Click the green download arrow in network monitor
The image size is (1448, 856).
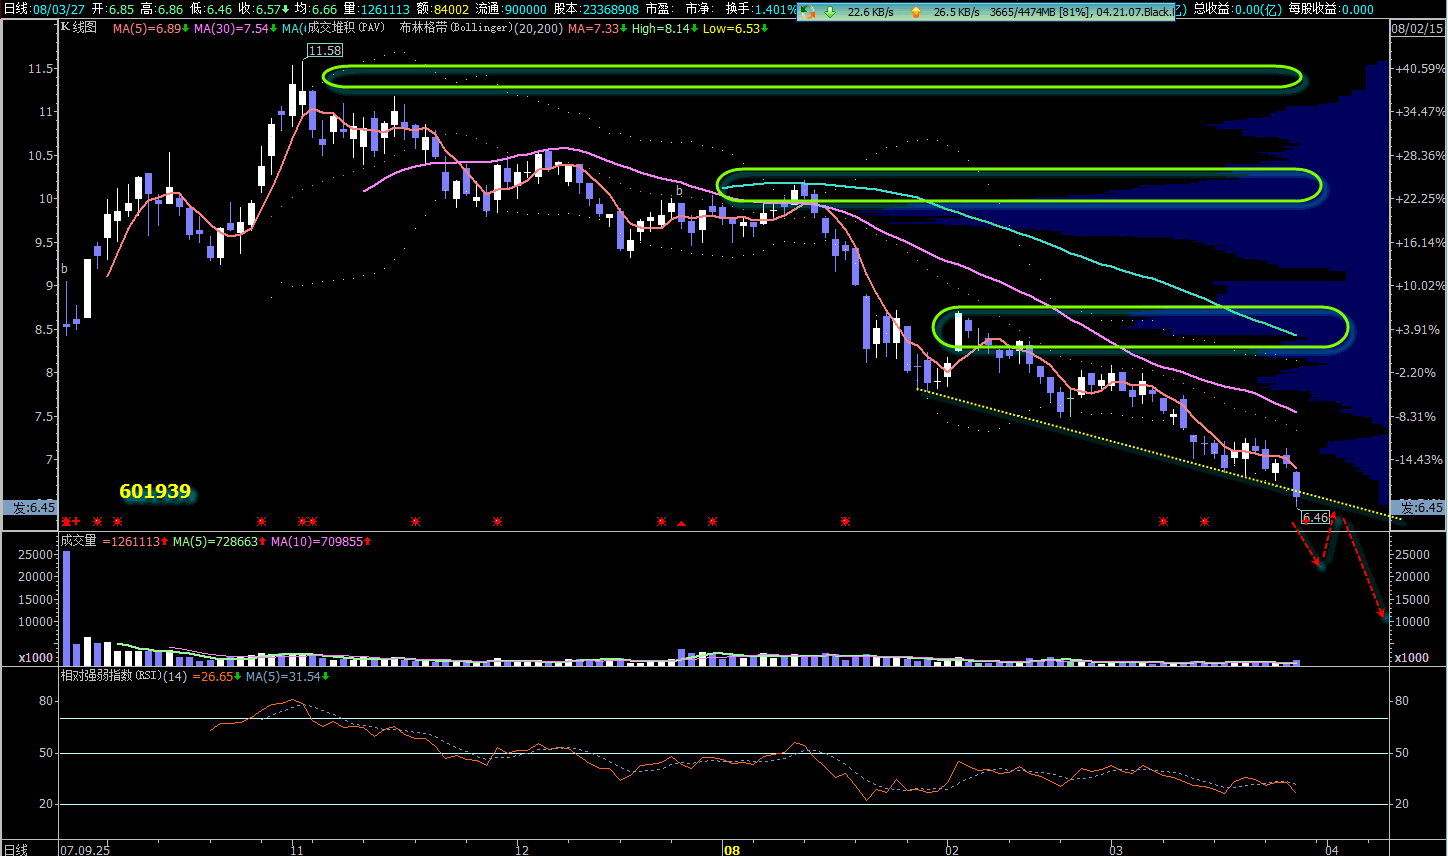coord(829,12)
